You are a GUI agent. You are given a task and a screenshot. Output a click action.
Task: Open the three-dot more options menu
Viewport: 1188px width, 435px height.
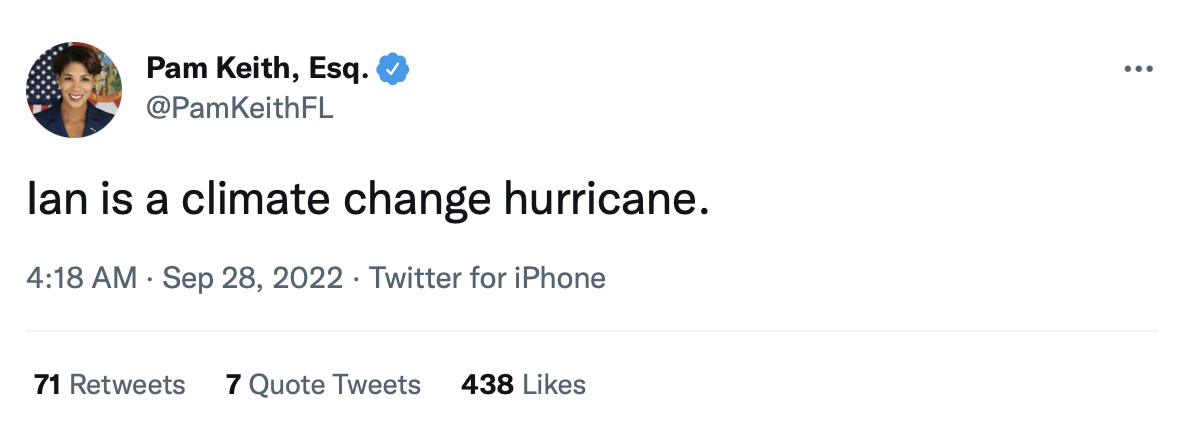tap(1139, 70)
